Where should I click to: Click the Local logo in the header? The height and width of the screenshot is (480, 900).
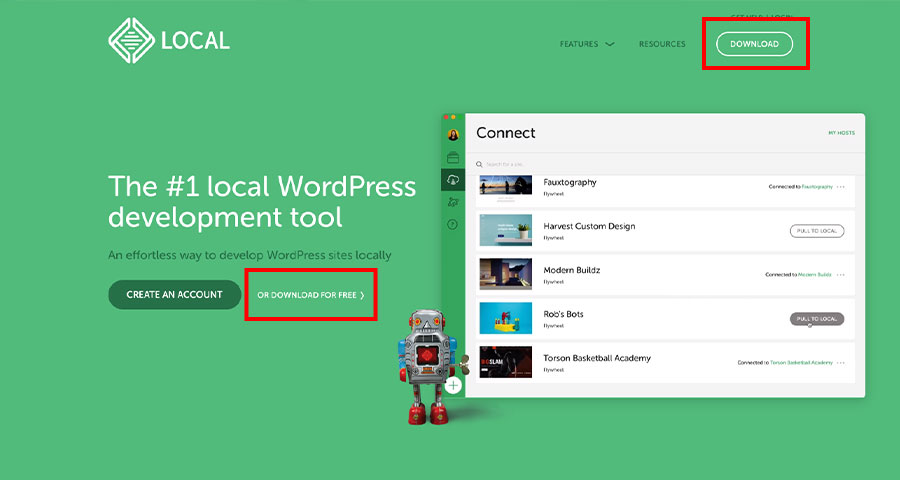click(168, 41)
